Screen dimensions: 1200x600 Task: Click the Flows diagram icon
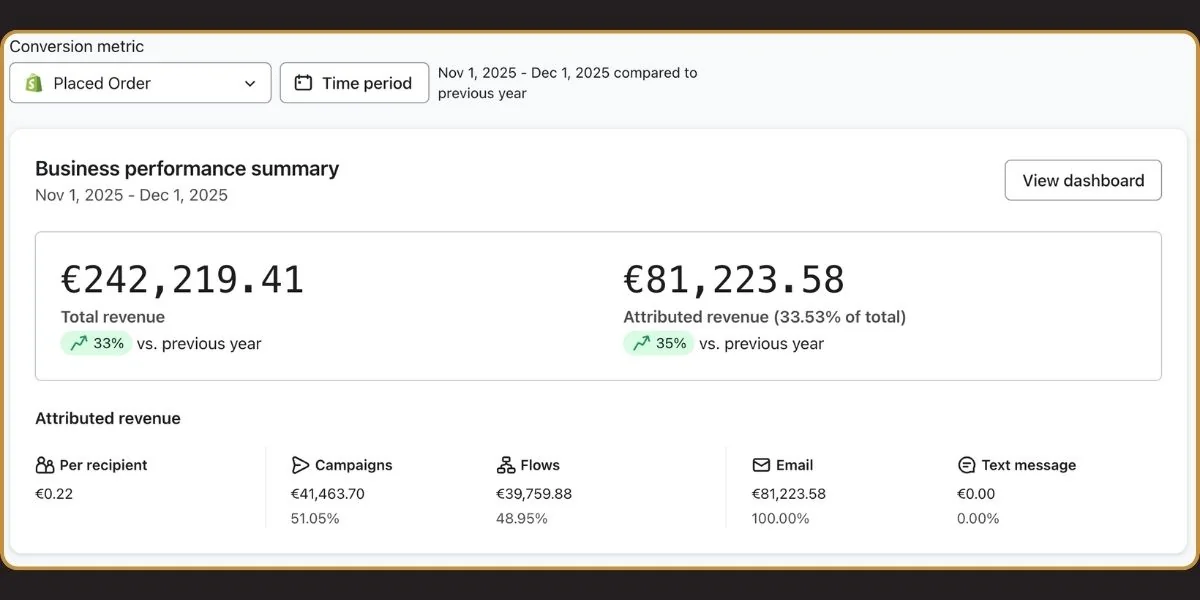pyautogui.click(x=506, y=465)
